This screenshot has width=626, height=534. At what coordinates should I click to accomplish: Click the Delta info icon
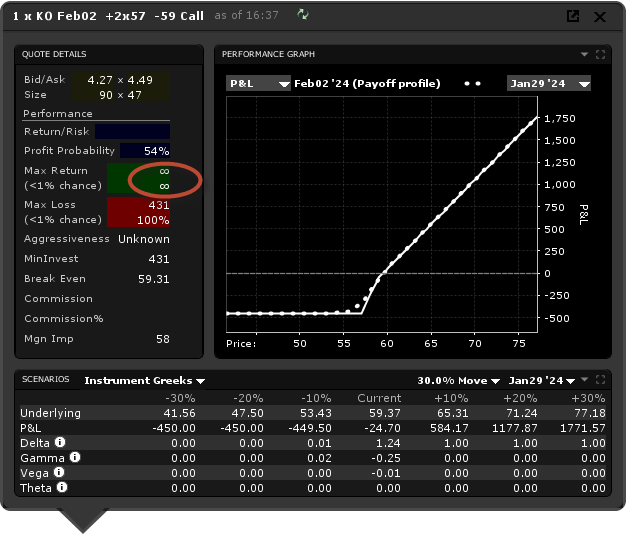pos(60,441)
